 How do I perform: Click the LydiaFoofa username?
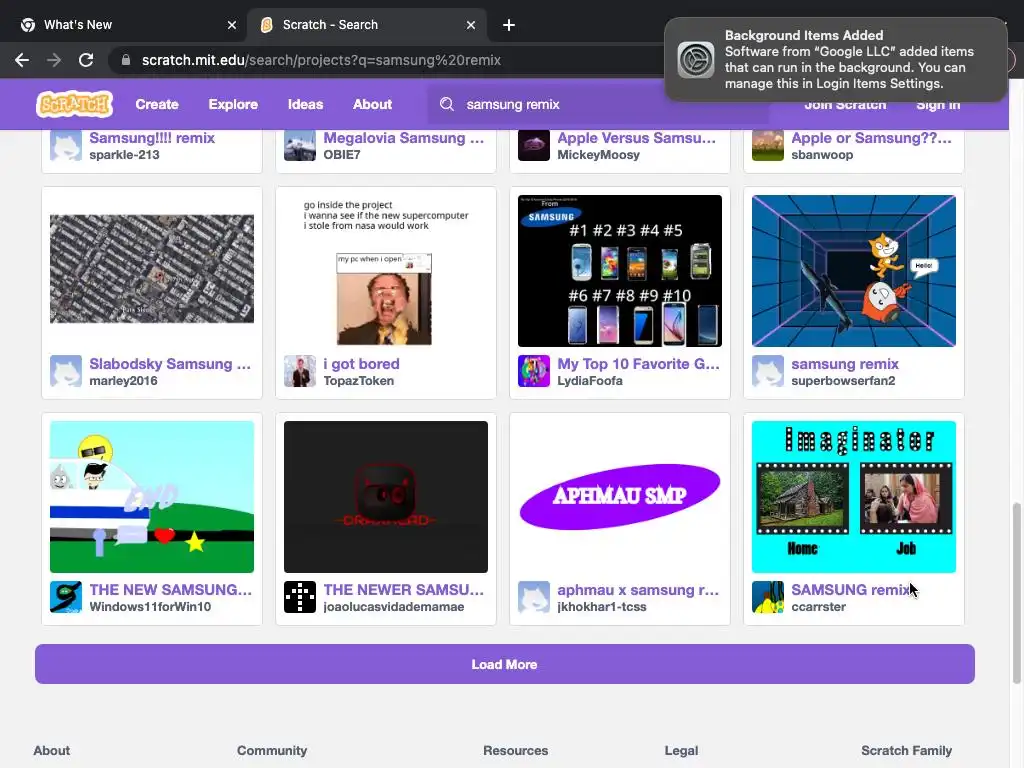590,381
